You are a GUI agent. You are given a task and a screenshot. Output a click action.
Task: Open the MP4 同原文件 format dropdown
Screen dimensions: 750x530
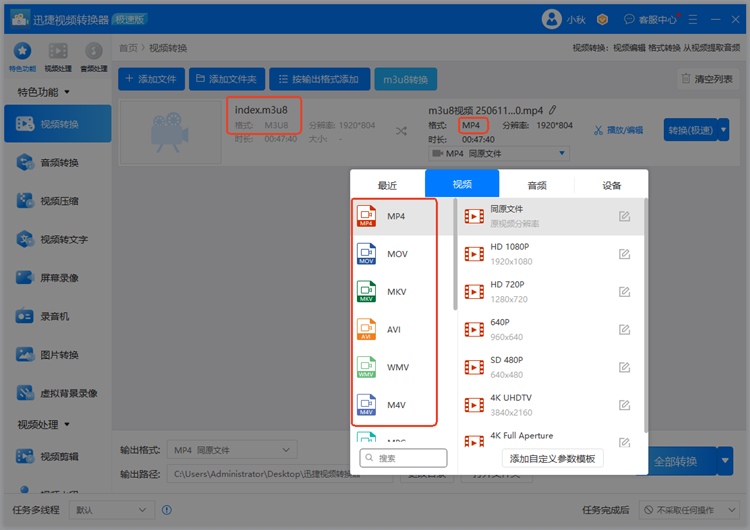[499, 154]
